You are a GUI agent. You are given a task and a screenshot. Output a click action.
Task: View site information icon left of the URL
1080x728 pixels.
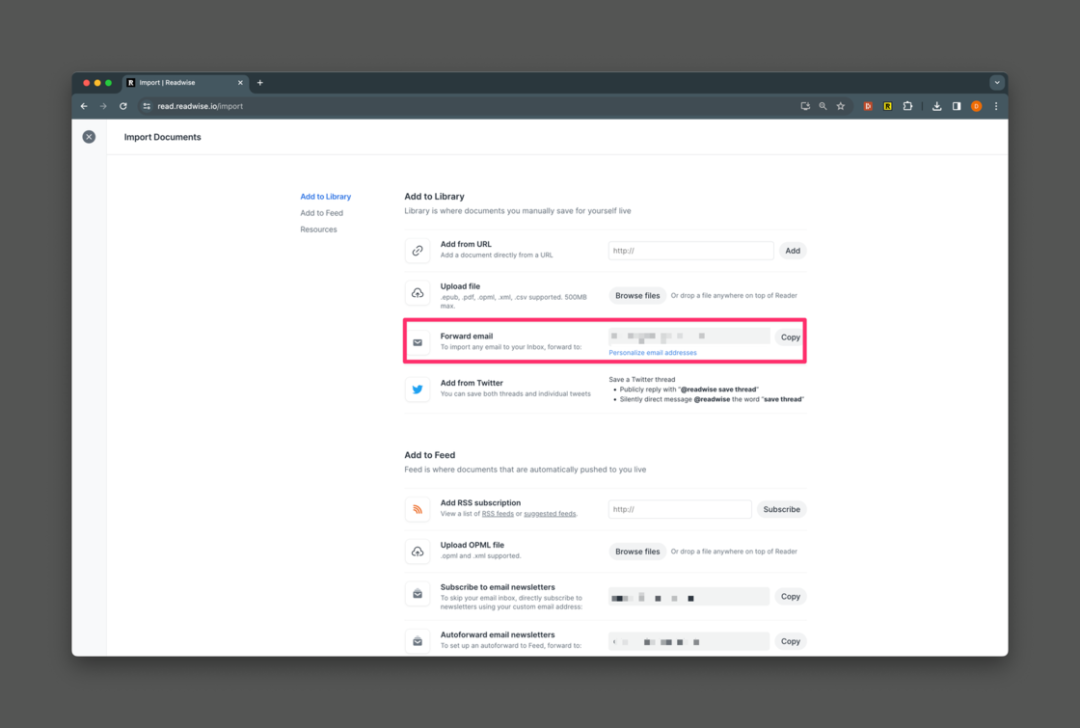pos(146,106)
